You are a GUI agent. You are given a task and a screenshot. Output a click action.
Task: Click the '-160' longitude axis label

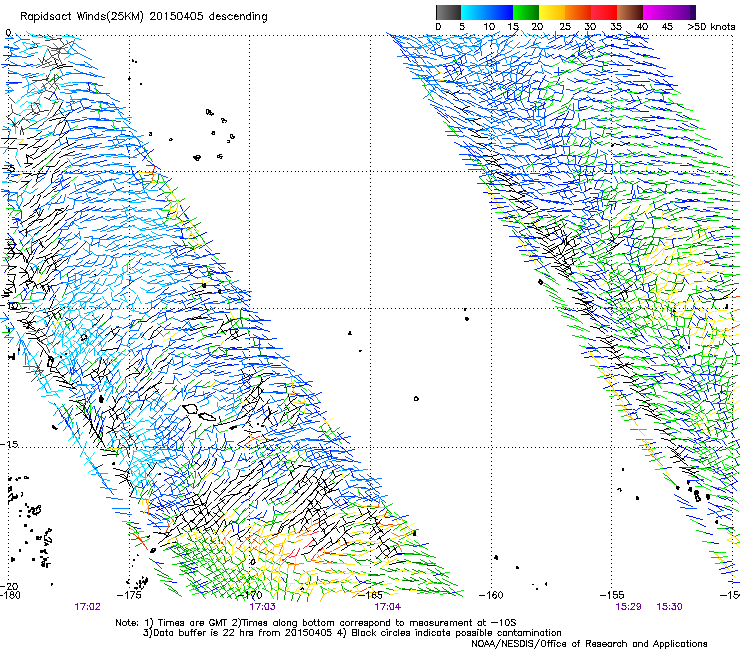[491, 595]
